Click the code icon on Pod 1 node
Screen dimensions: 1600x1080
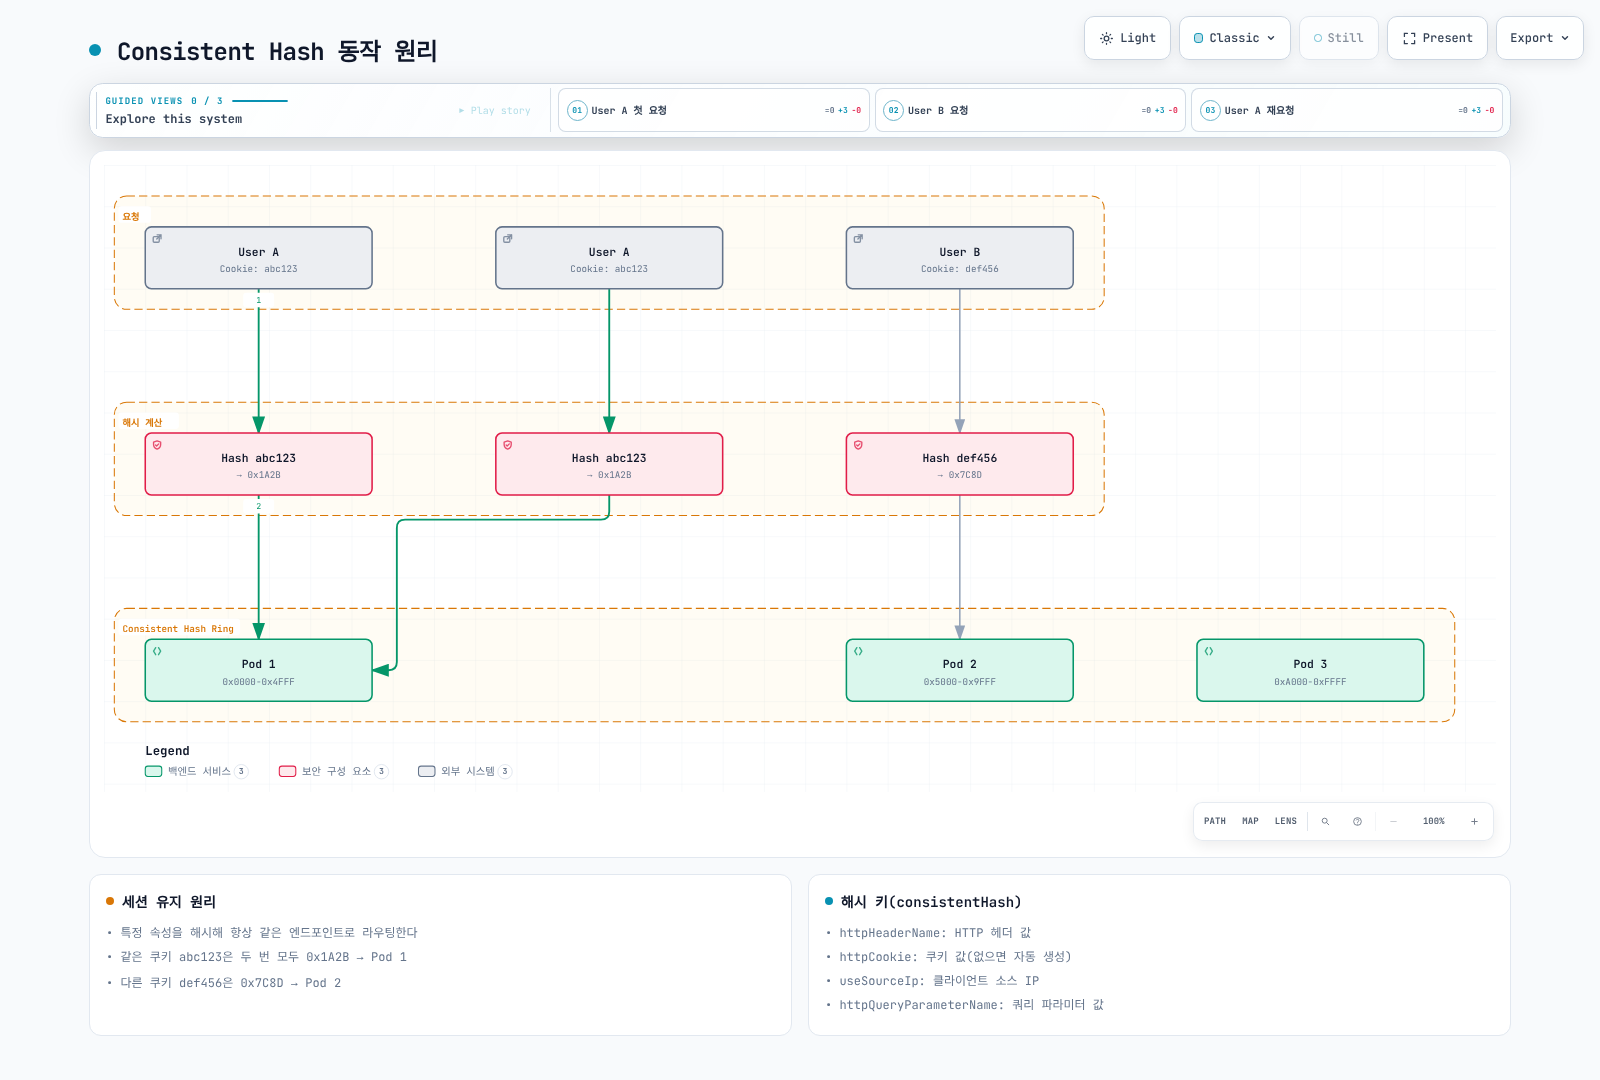(x=157, y=651)
